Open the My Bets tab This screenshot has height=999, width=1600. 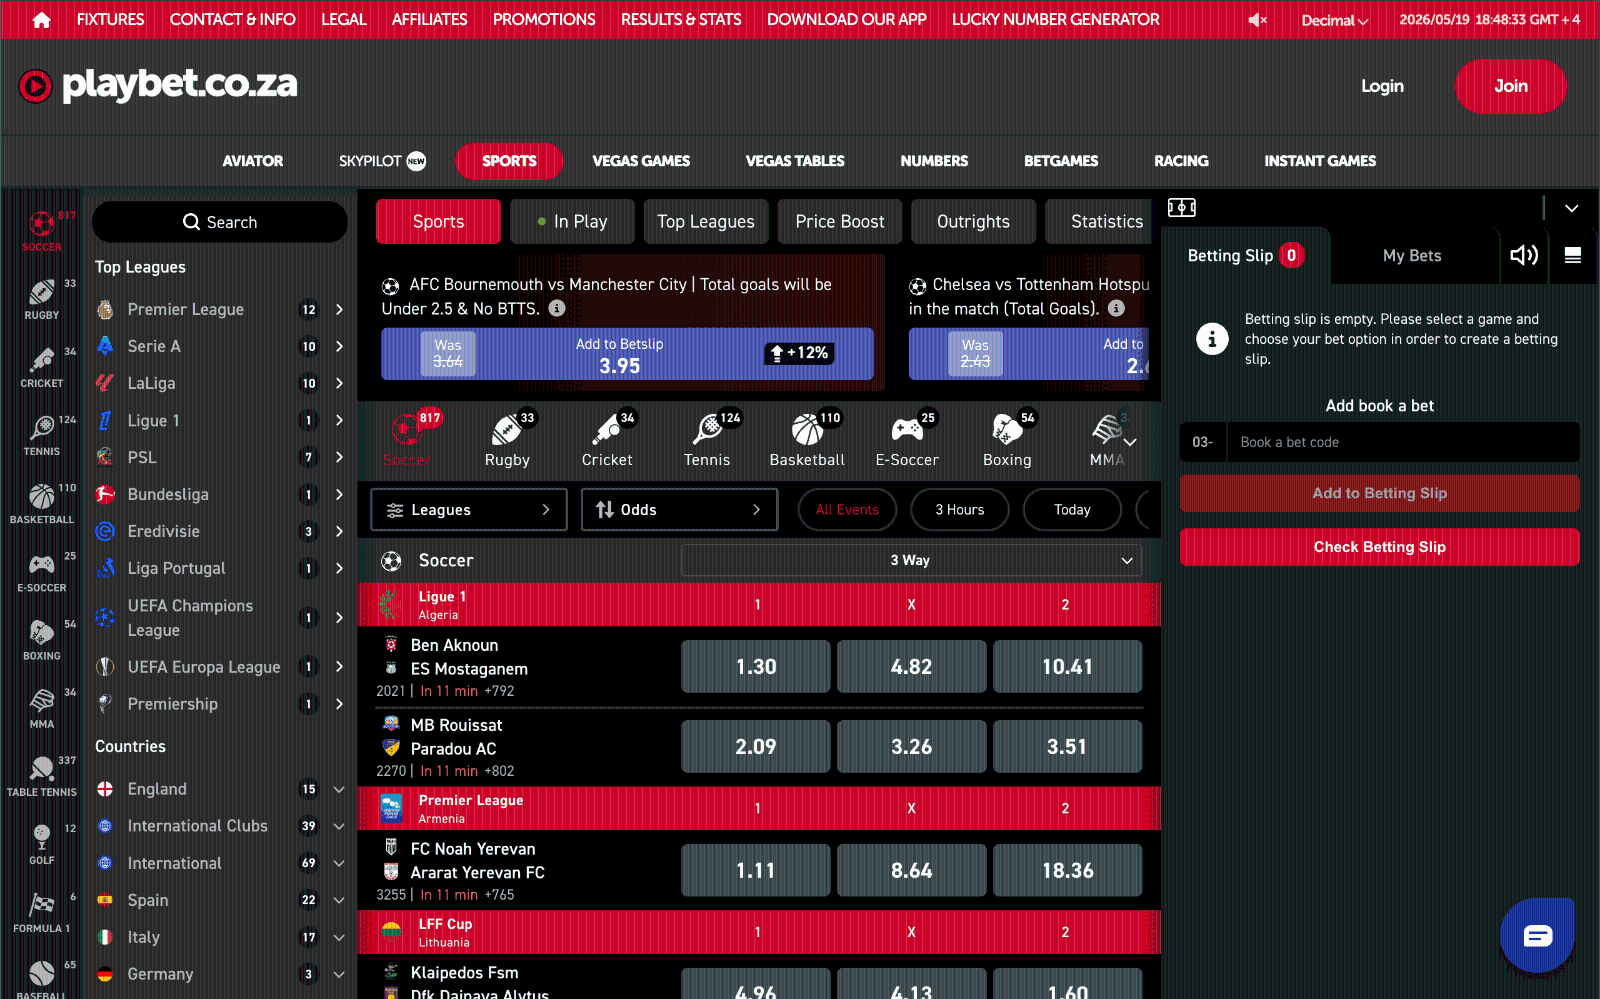click(1412, 256)
